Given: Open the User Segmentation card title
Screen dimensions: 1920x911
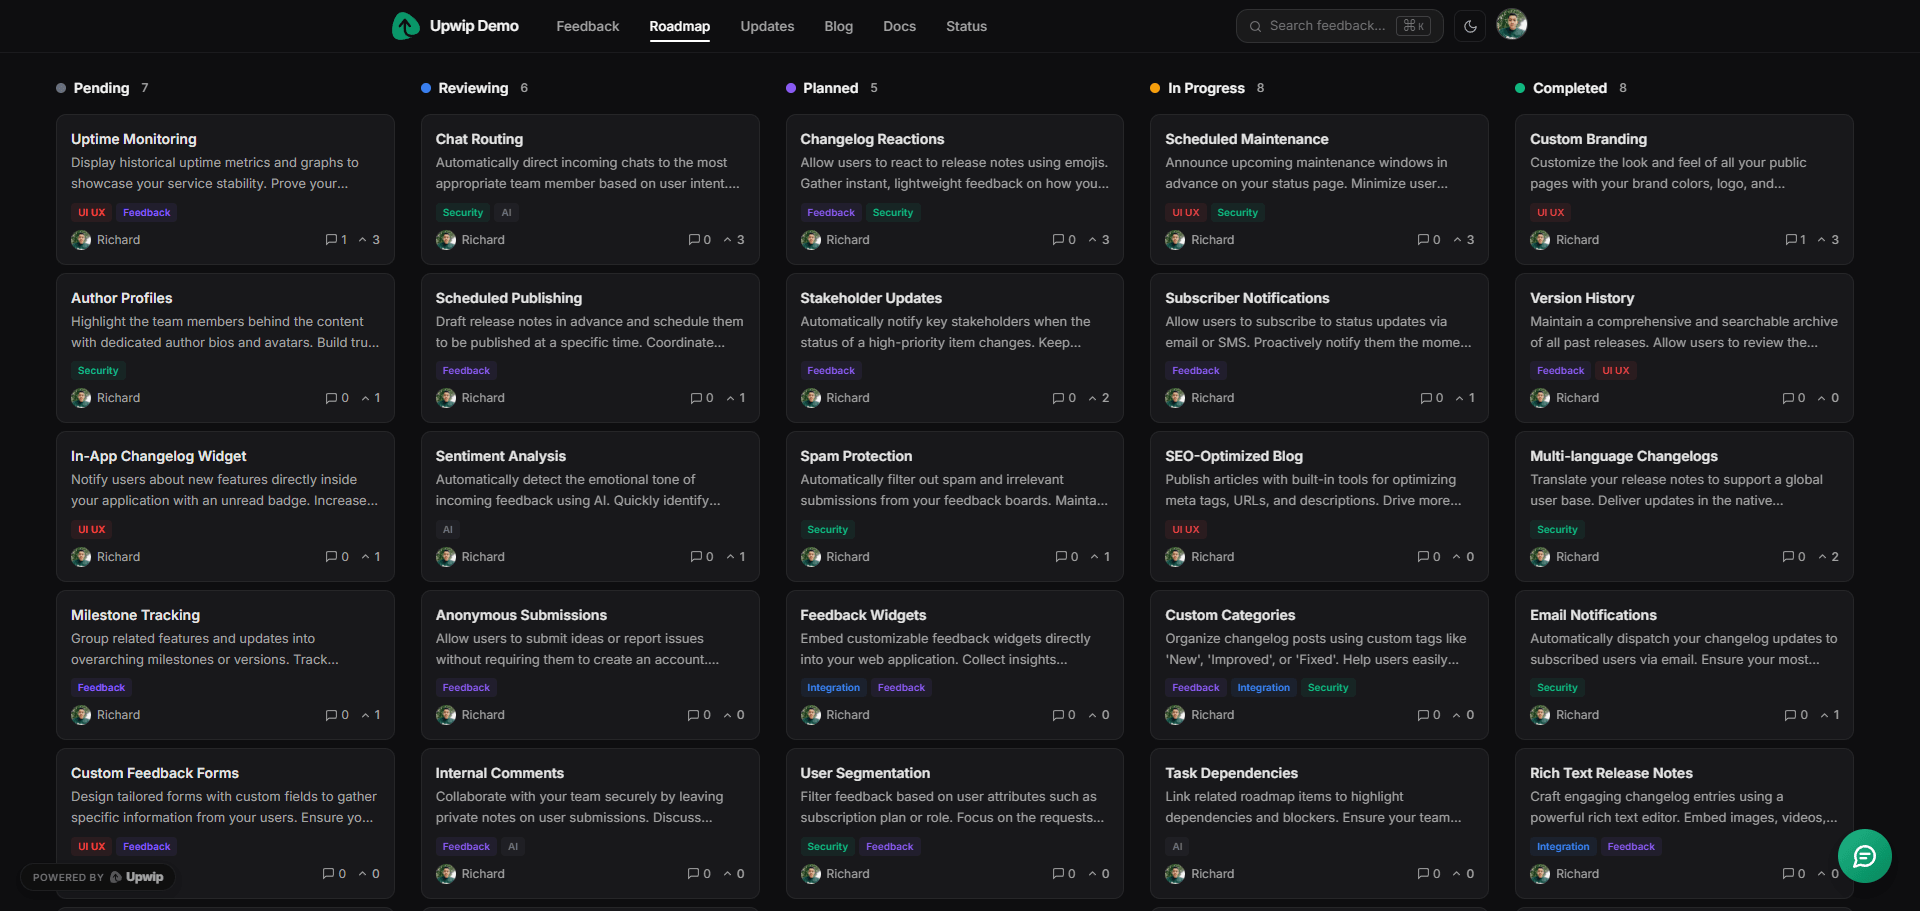Looking at the screenshot, I should [x=865, y=773].
